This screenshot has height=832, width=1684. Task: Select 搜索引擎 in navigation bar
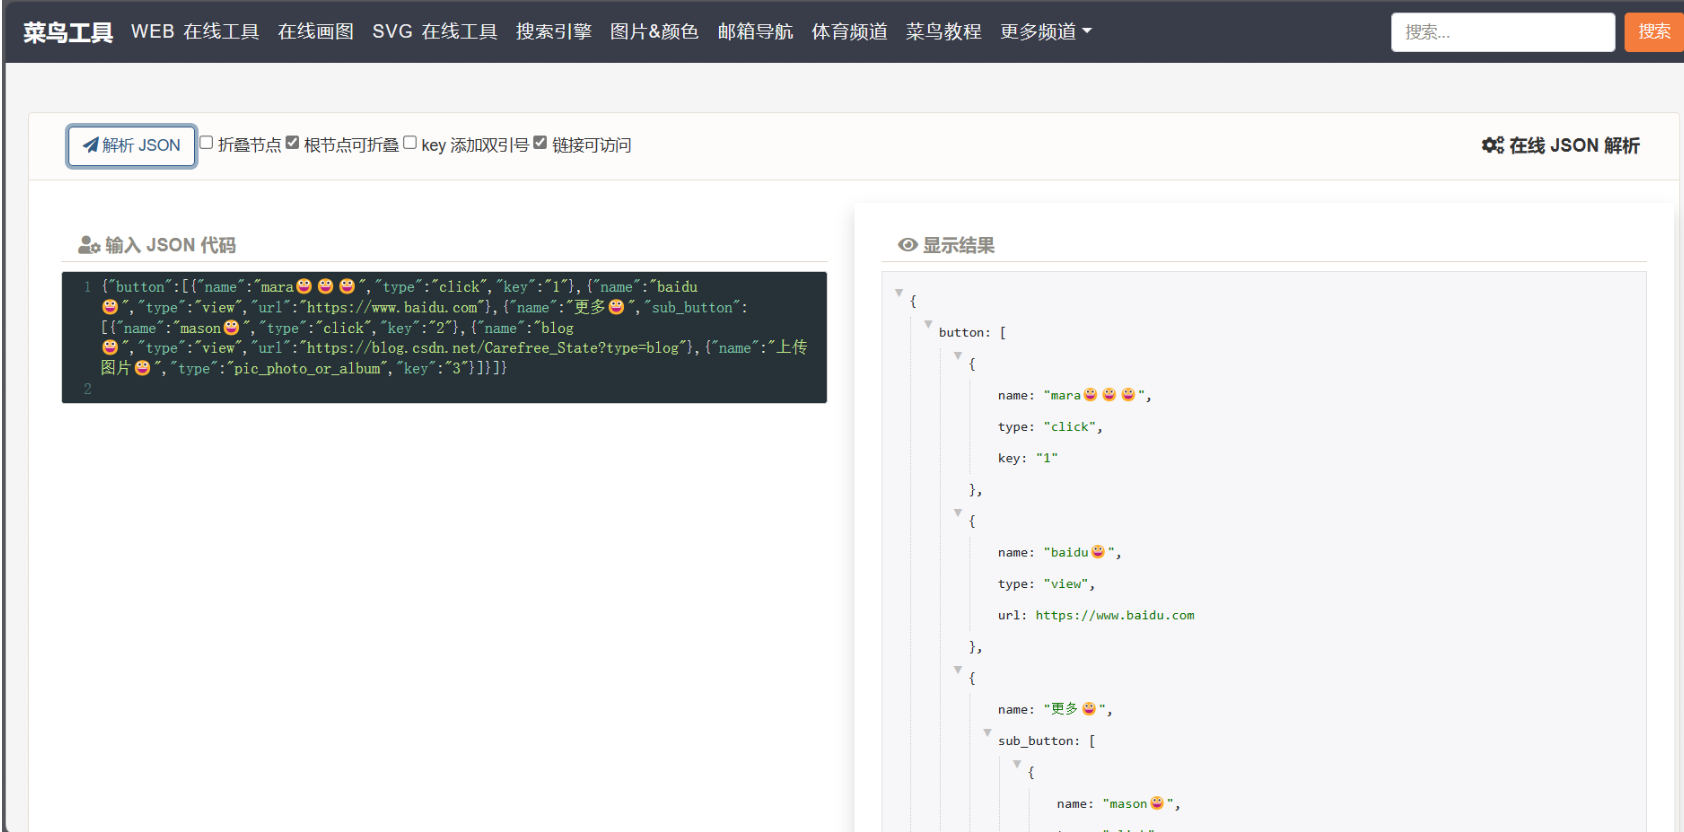[x=554, y=32]
